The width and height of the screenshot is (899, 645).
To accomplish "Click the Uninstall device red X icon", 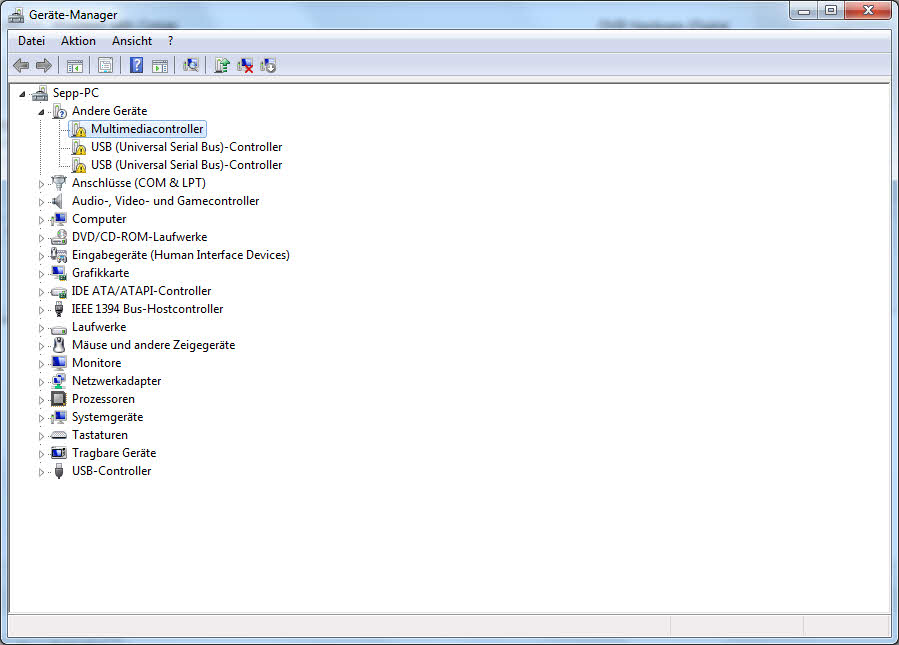I will point(245,65).
